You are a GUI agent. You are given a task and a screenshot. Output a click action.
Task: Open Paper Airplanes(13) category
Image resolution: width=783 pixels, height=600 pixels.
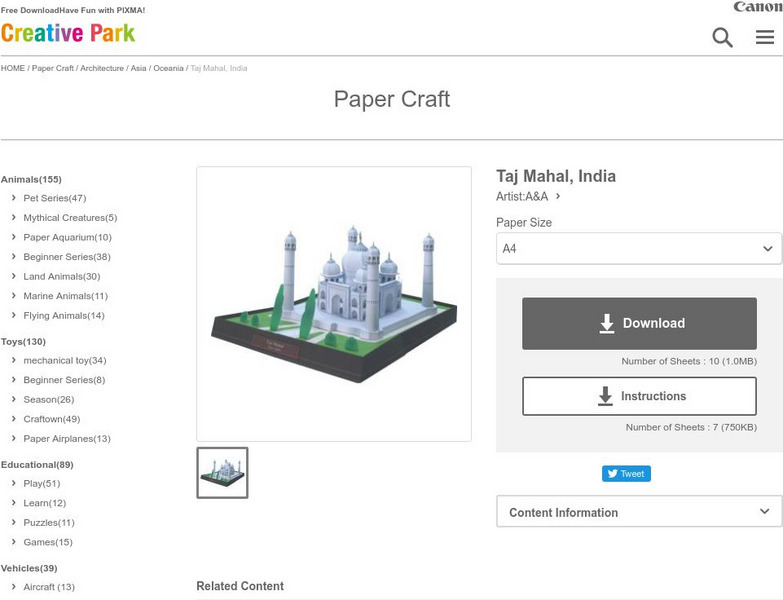[67, 438]
